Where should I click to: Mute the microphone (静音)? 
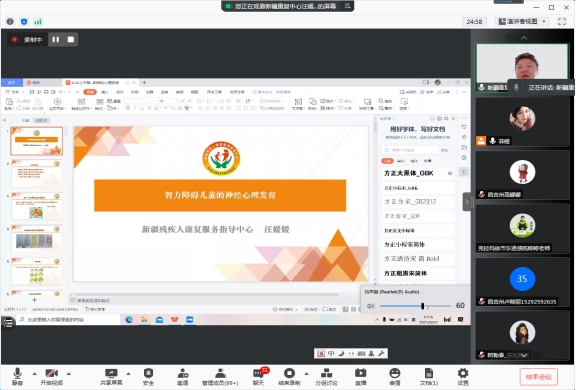tap(17, 376)
